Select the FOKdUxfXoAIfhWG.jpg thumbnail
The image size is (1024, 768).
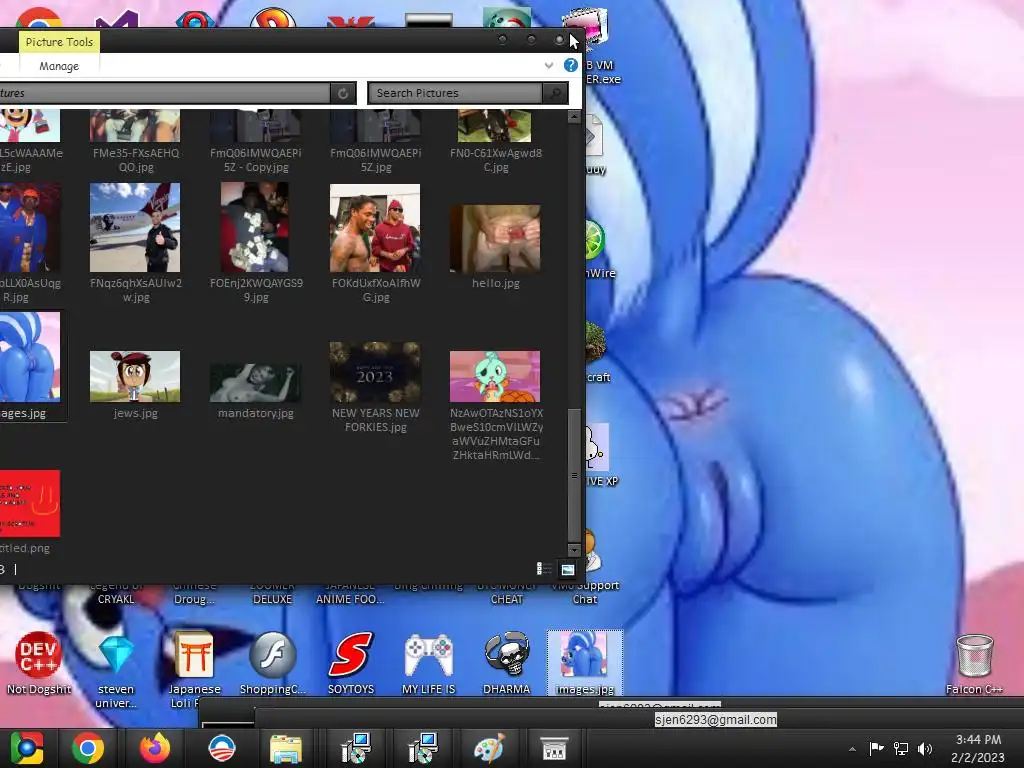[375, 228]
